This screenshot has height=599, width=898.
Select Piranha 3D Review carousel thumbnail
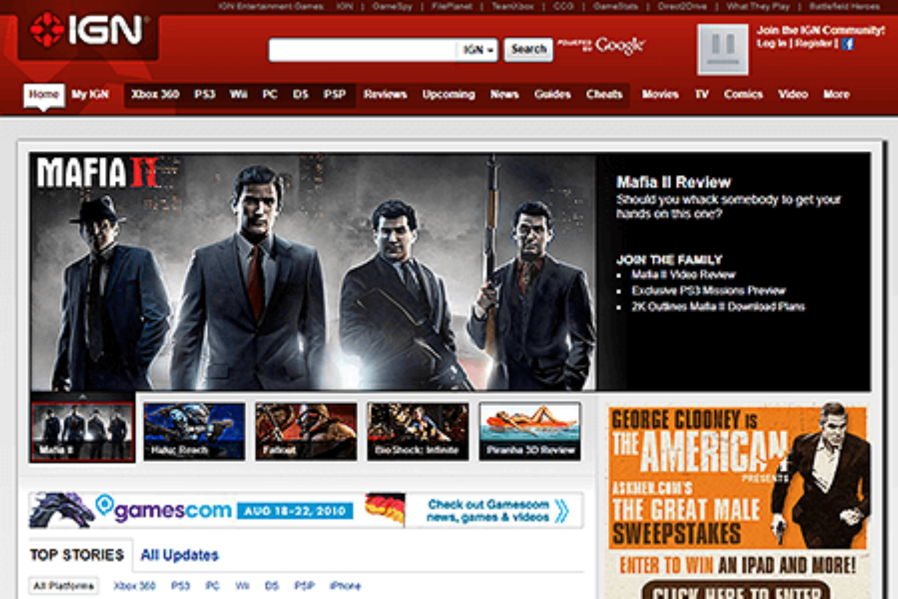pyautogui.click(x=530, y=431)
